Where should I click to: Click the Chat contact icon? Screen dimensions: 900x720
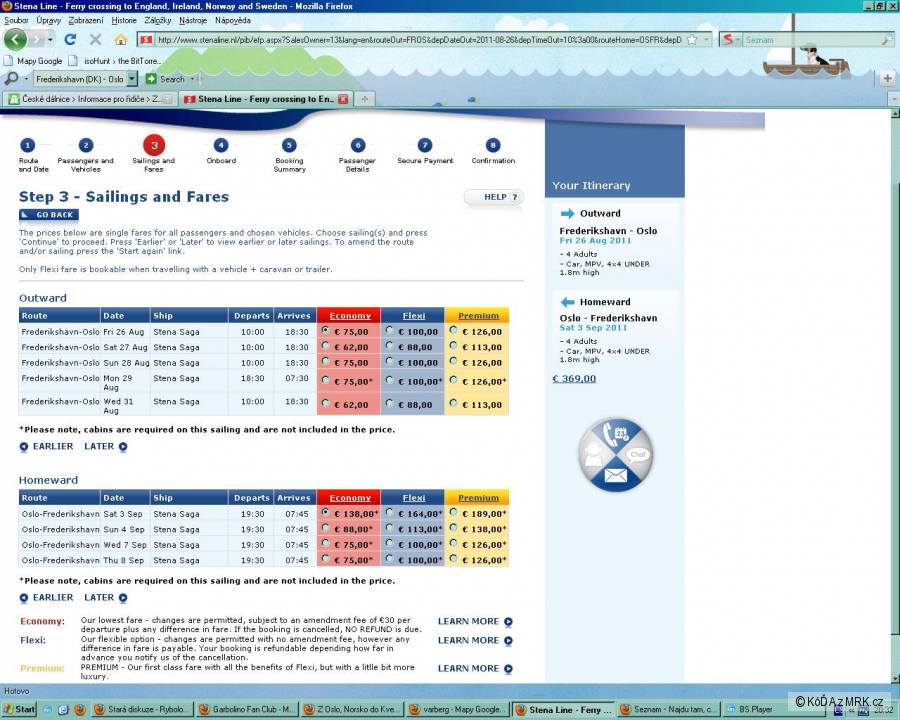638,454
